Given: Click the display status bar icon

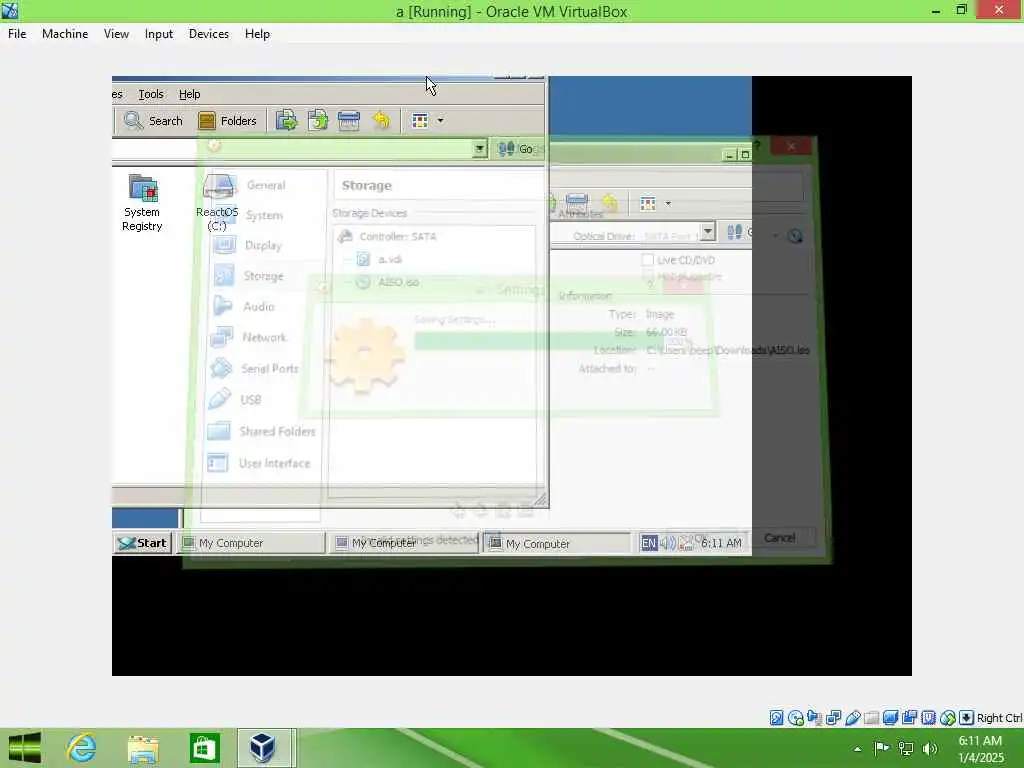Looking at the screenshot, I should 890,718.
